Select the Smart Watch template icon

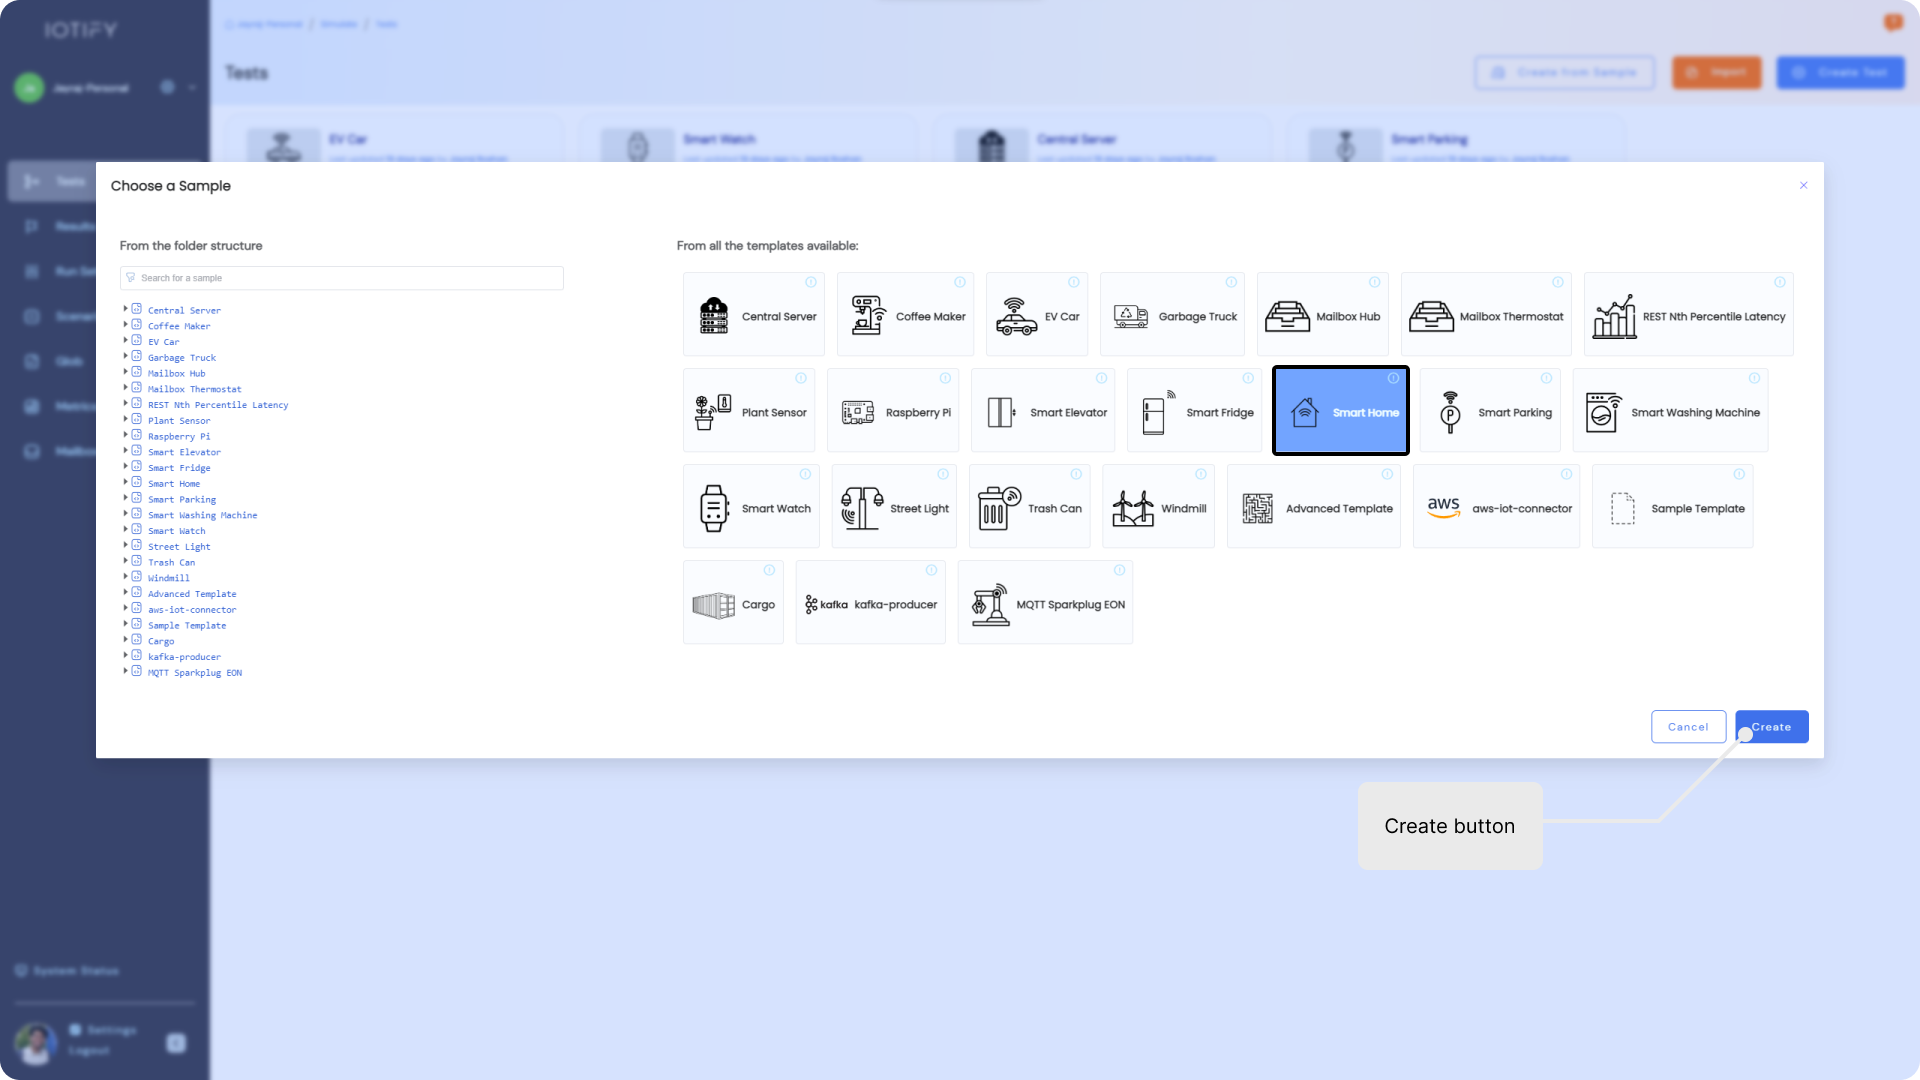(x=714, y=508)
